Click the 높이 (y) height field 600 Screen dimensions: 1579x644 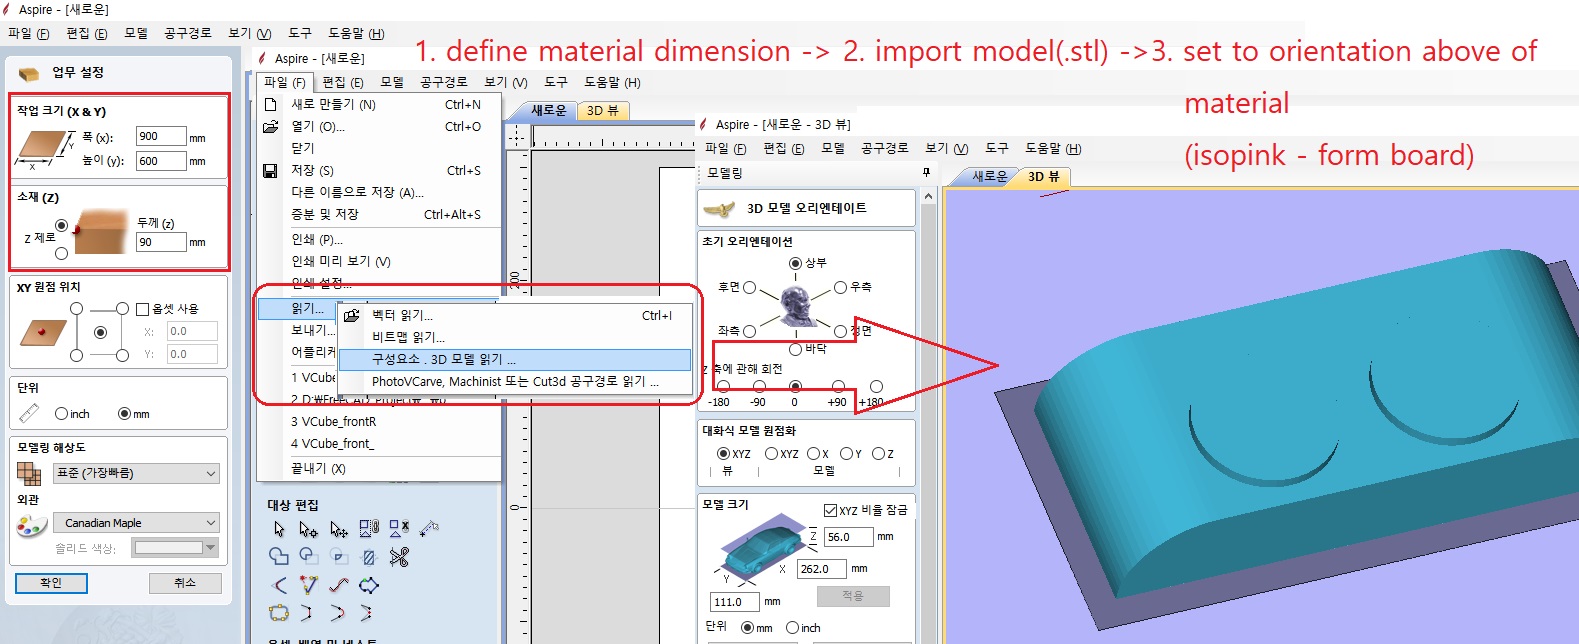click(x=161, y=161)
